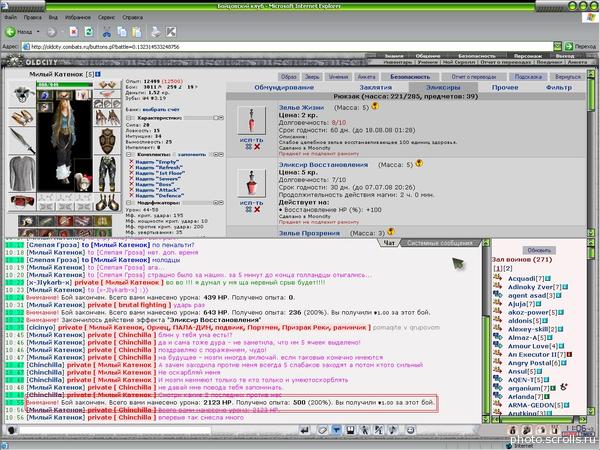Viewport: 600px width, 450px height.
Task: Click the earrings slot icon
Action: click(107, 85)
